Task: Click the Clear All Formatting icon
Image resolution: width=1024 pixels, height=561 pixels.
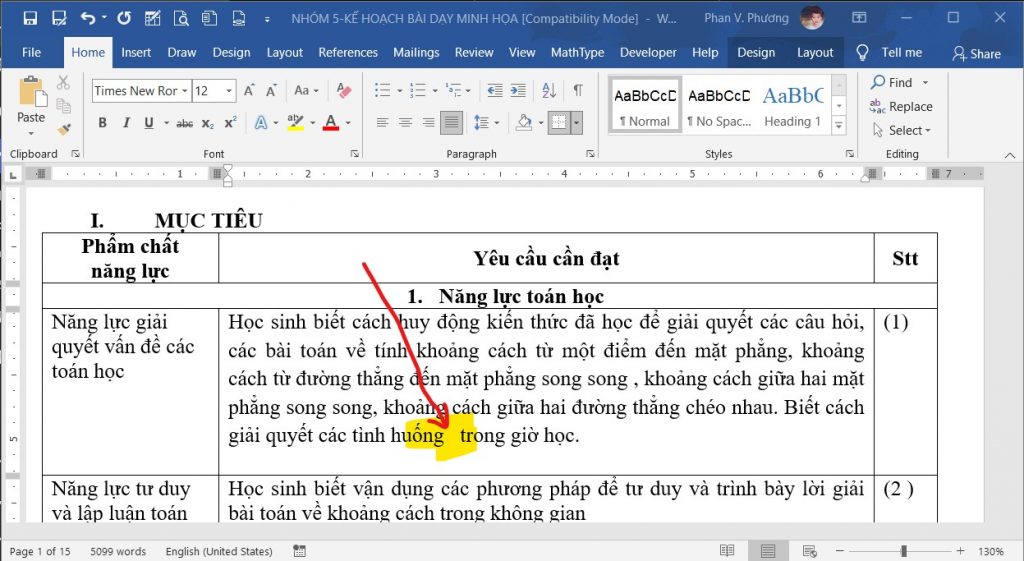Action: click(344, 91)
